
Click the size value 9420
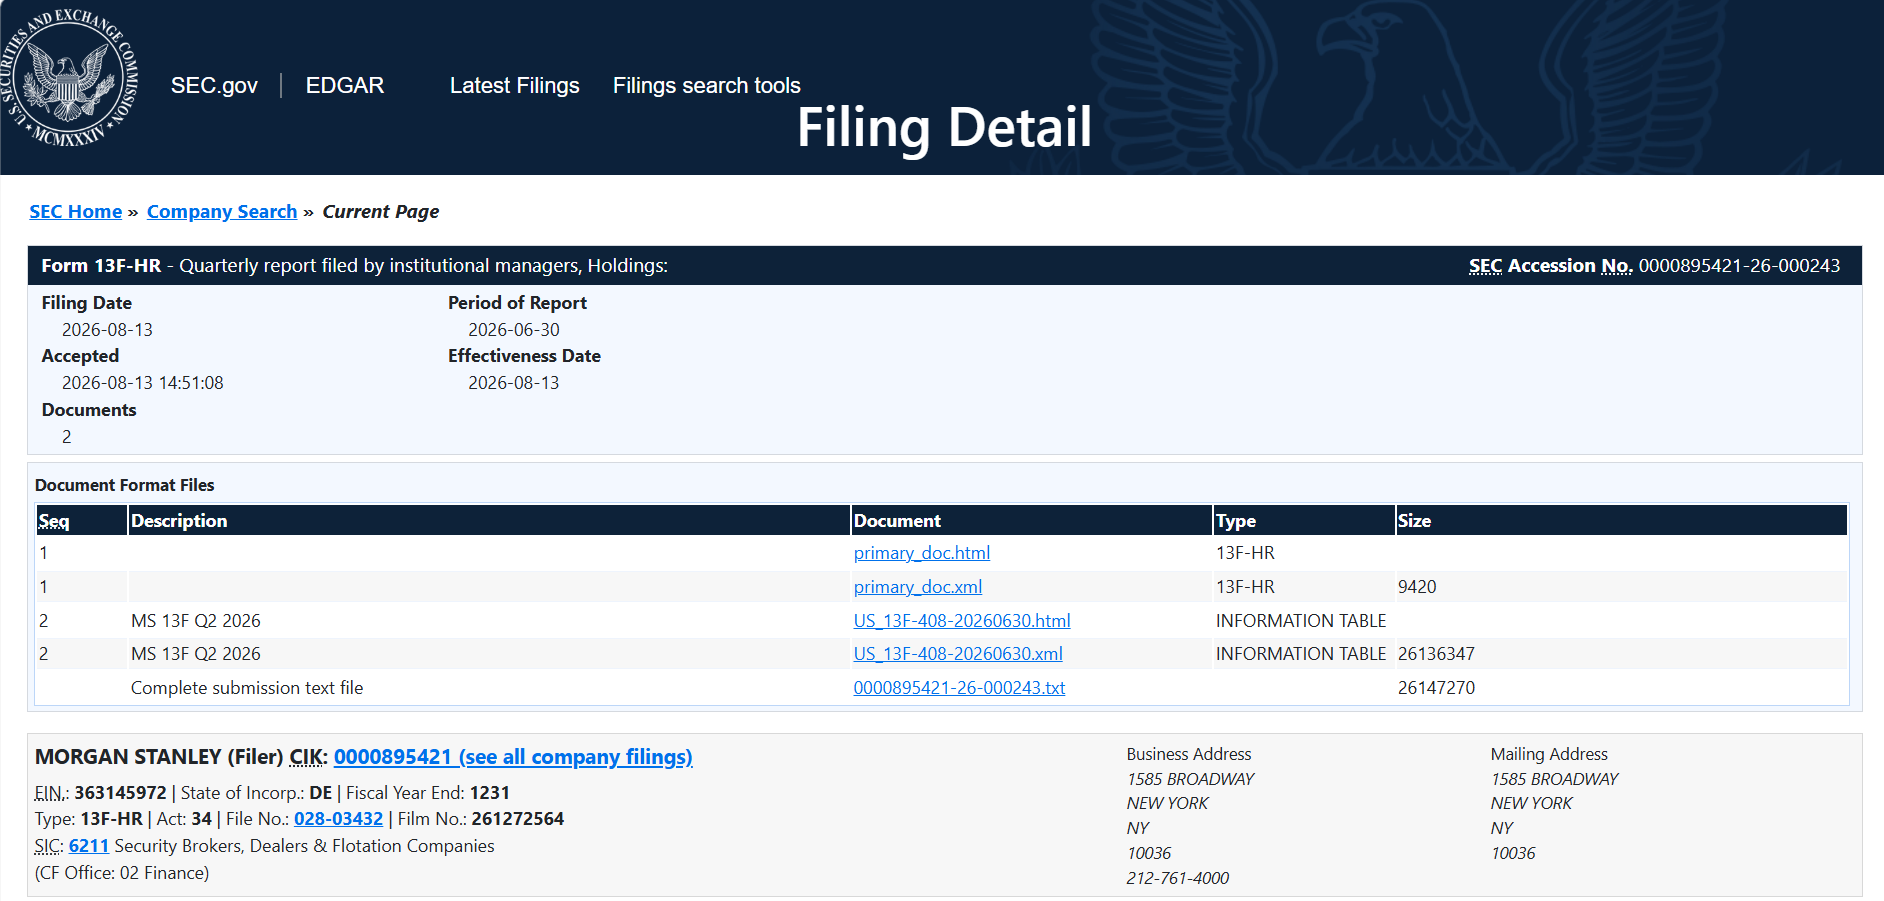pyautogui.click(x=1417, y=587)
